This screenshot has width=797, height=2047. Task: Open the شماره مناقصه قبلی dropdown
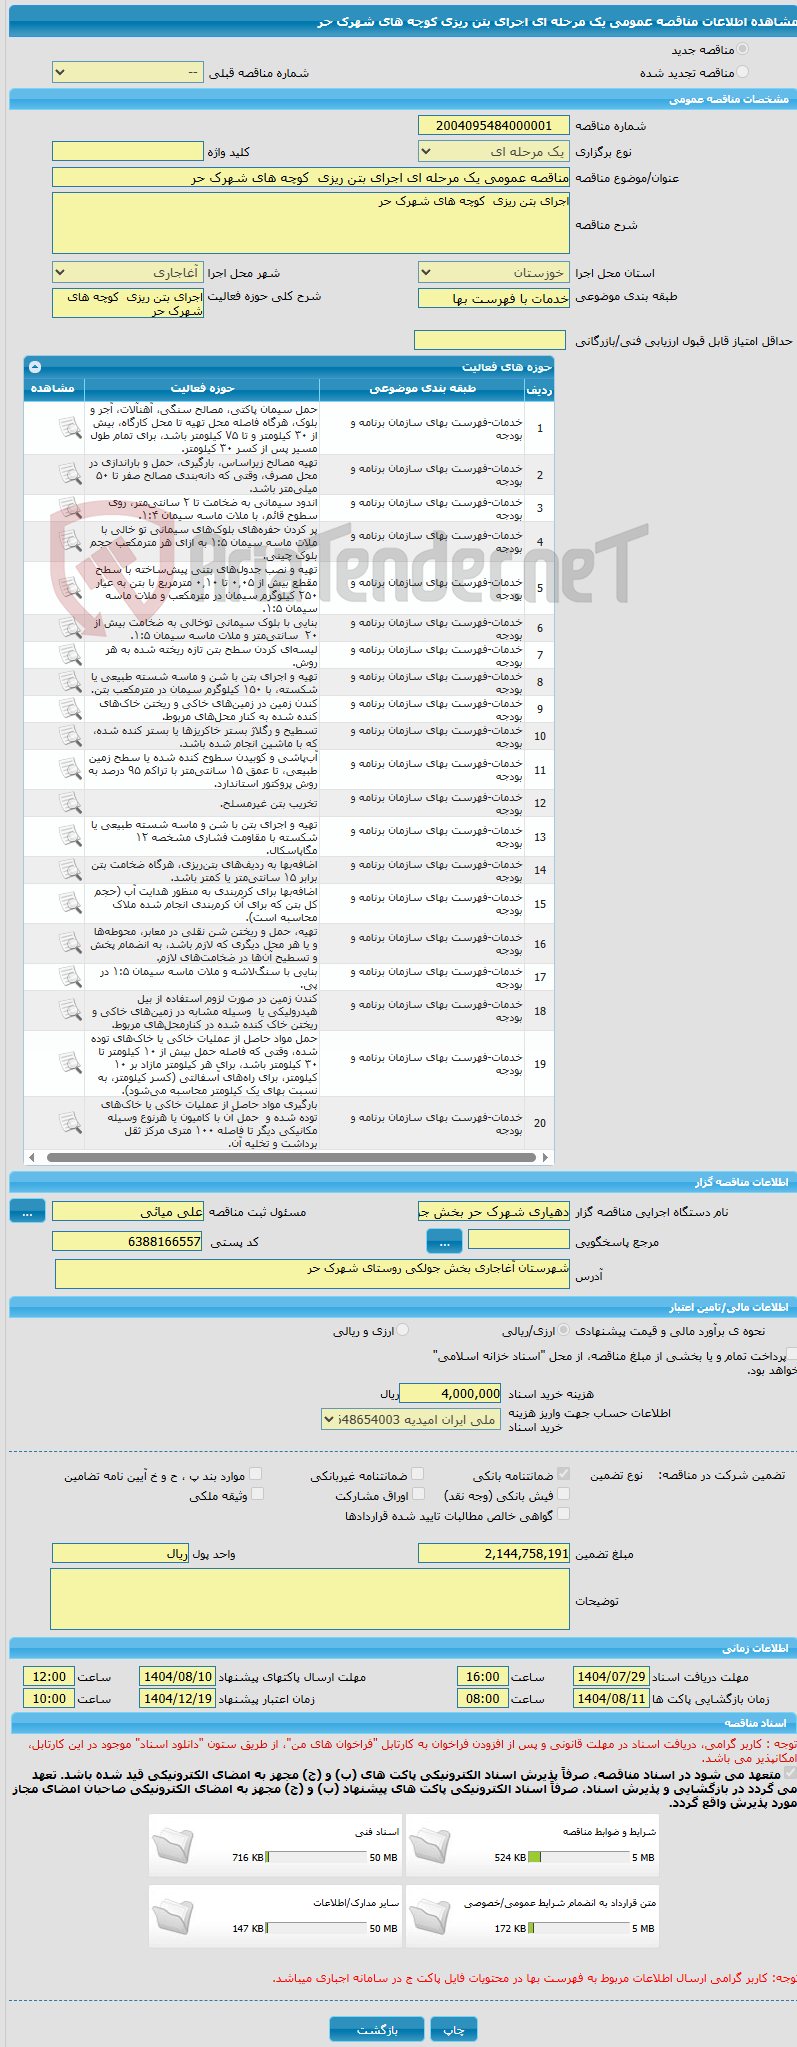128,73
